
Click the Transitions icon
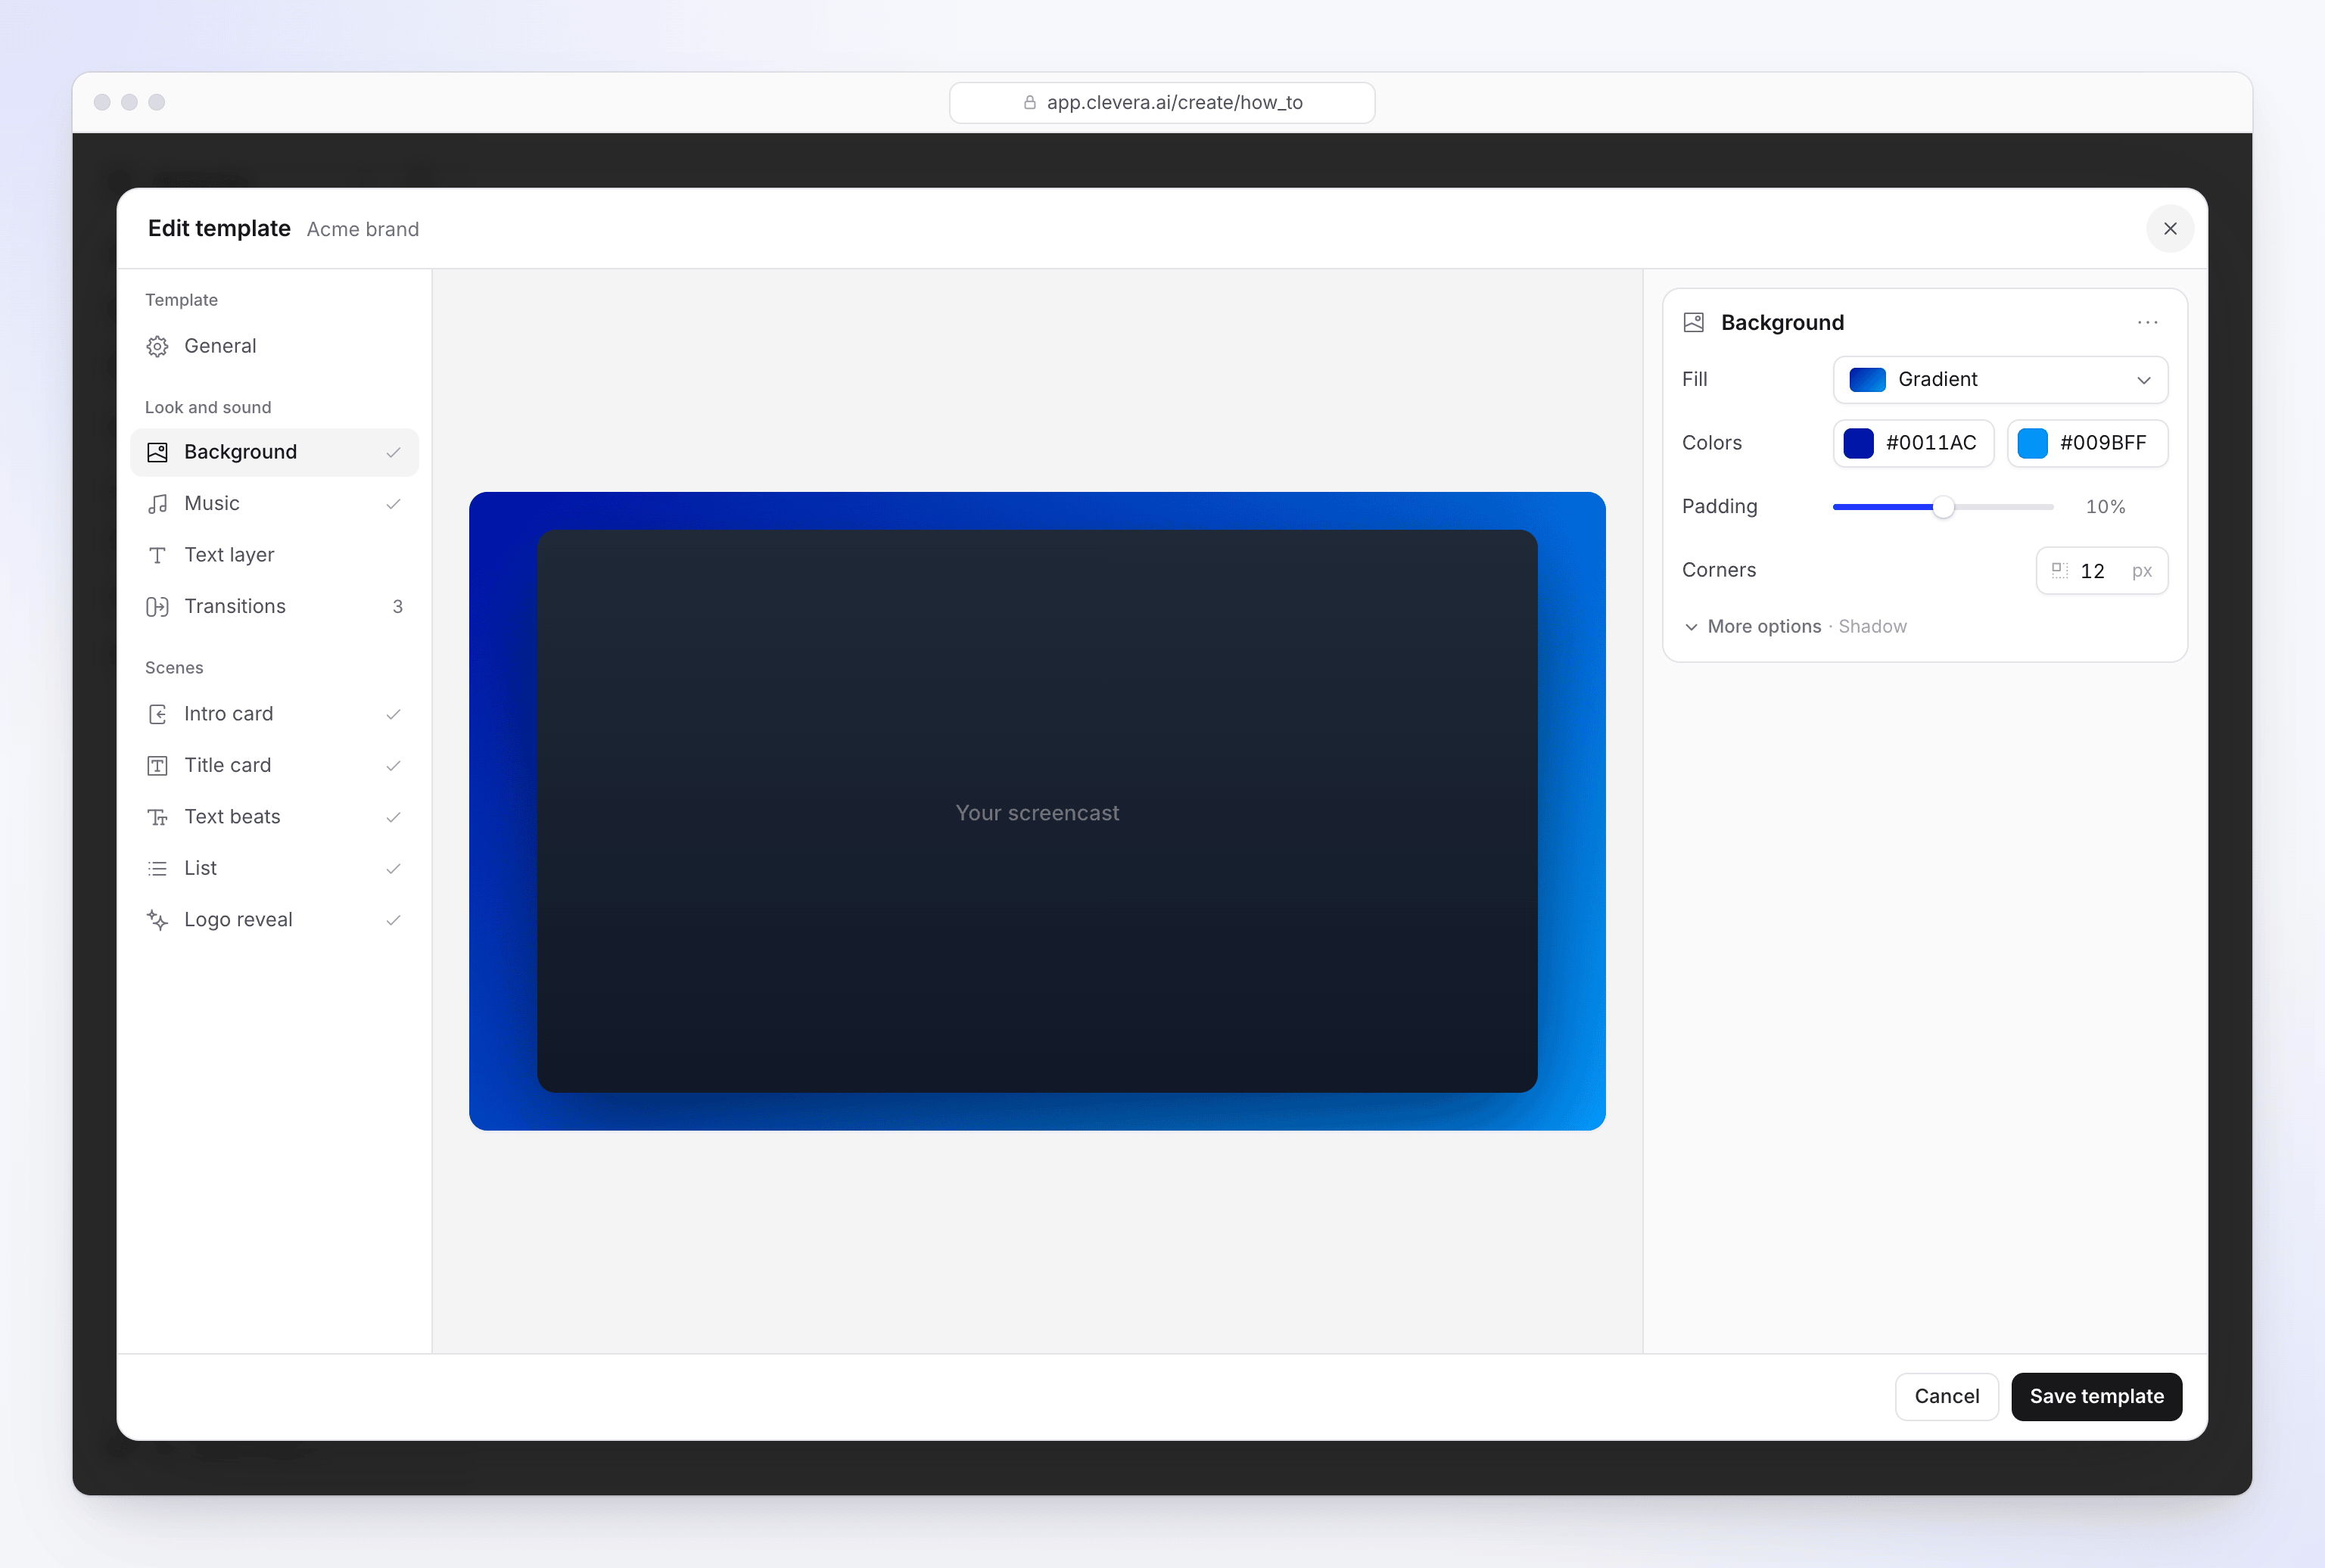(x=157, y=607)
